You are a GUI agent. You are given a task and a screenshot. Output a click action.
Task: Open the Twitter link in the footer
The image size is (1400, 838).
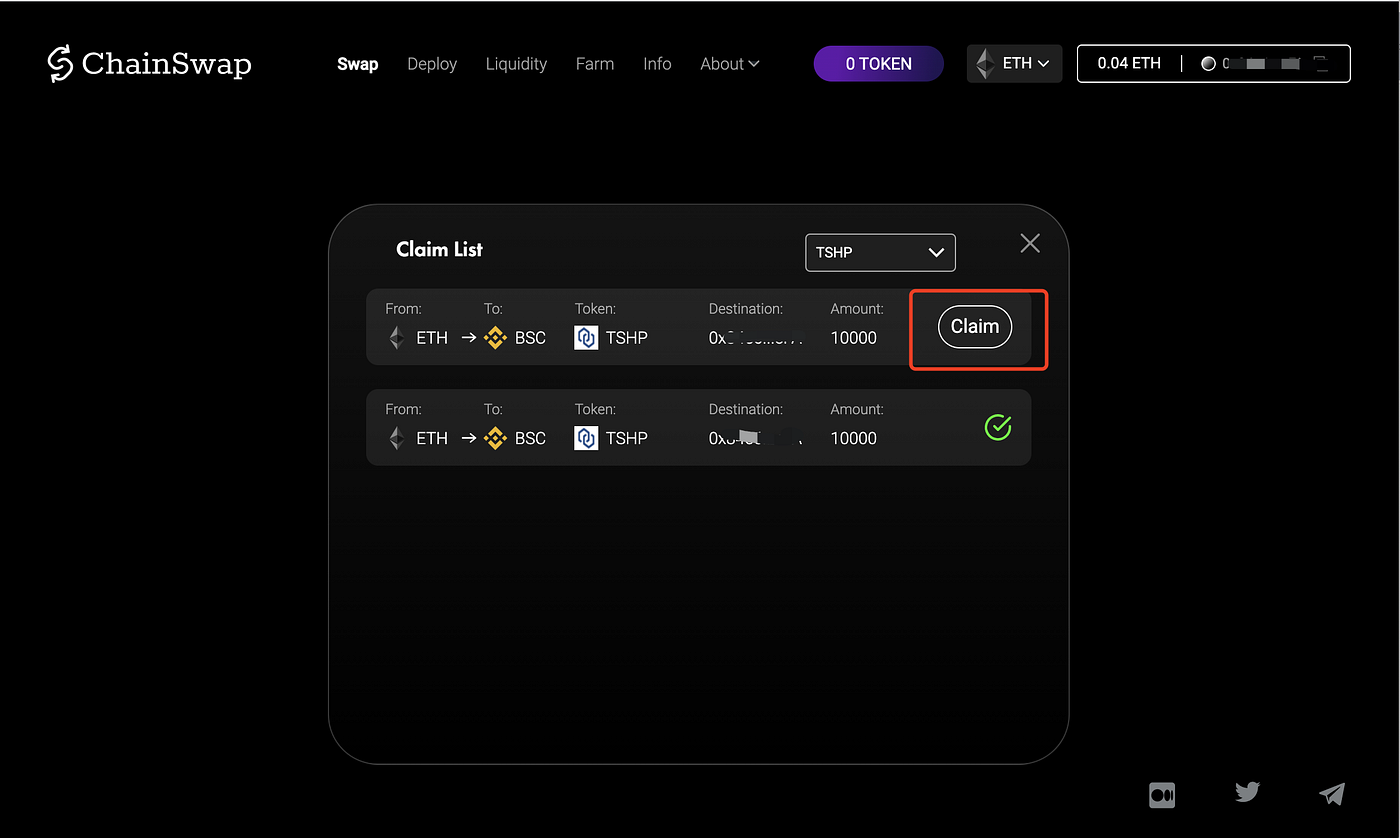pos(1247,793)
